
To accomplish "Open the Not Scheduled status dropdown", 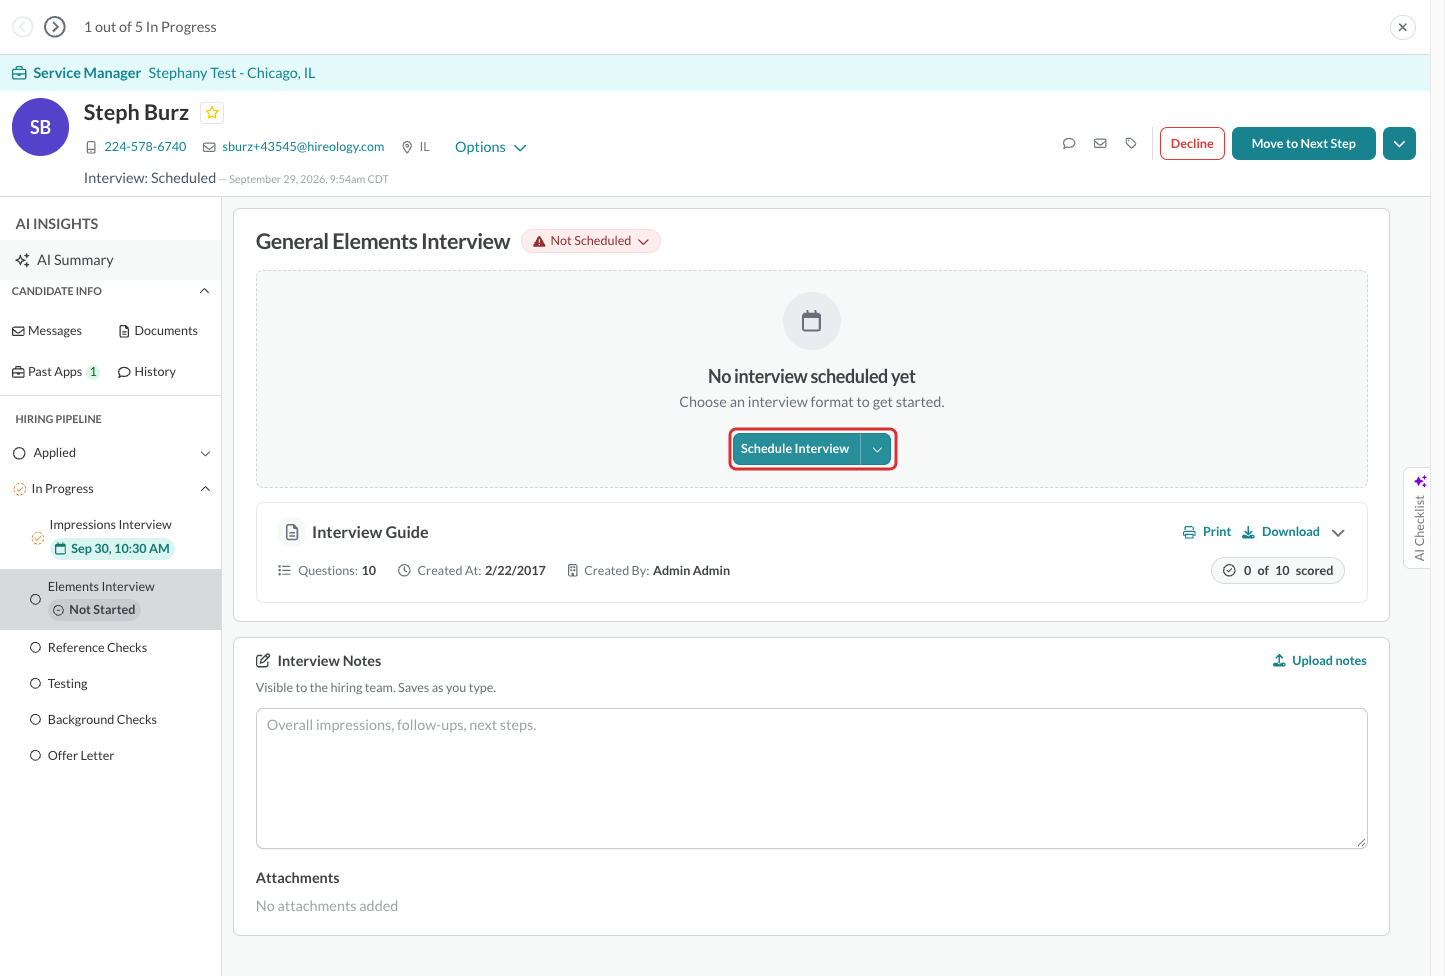I will (x=591, y=241).
